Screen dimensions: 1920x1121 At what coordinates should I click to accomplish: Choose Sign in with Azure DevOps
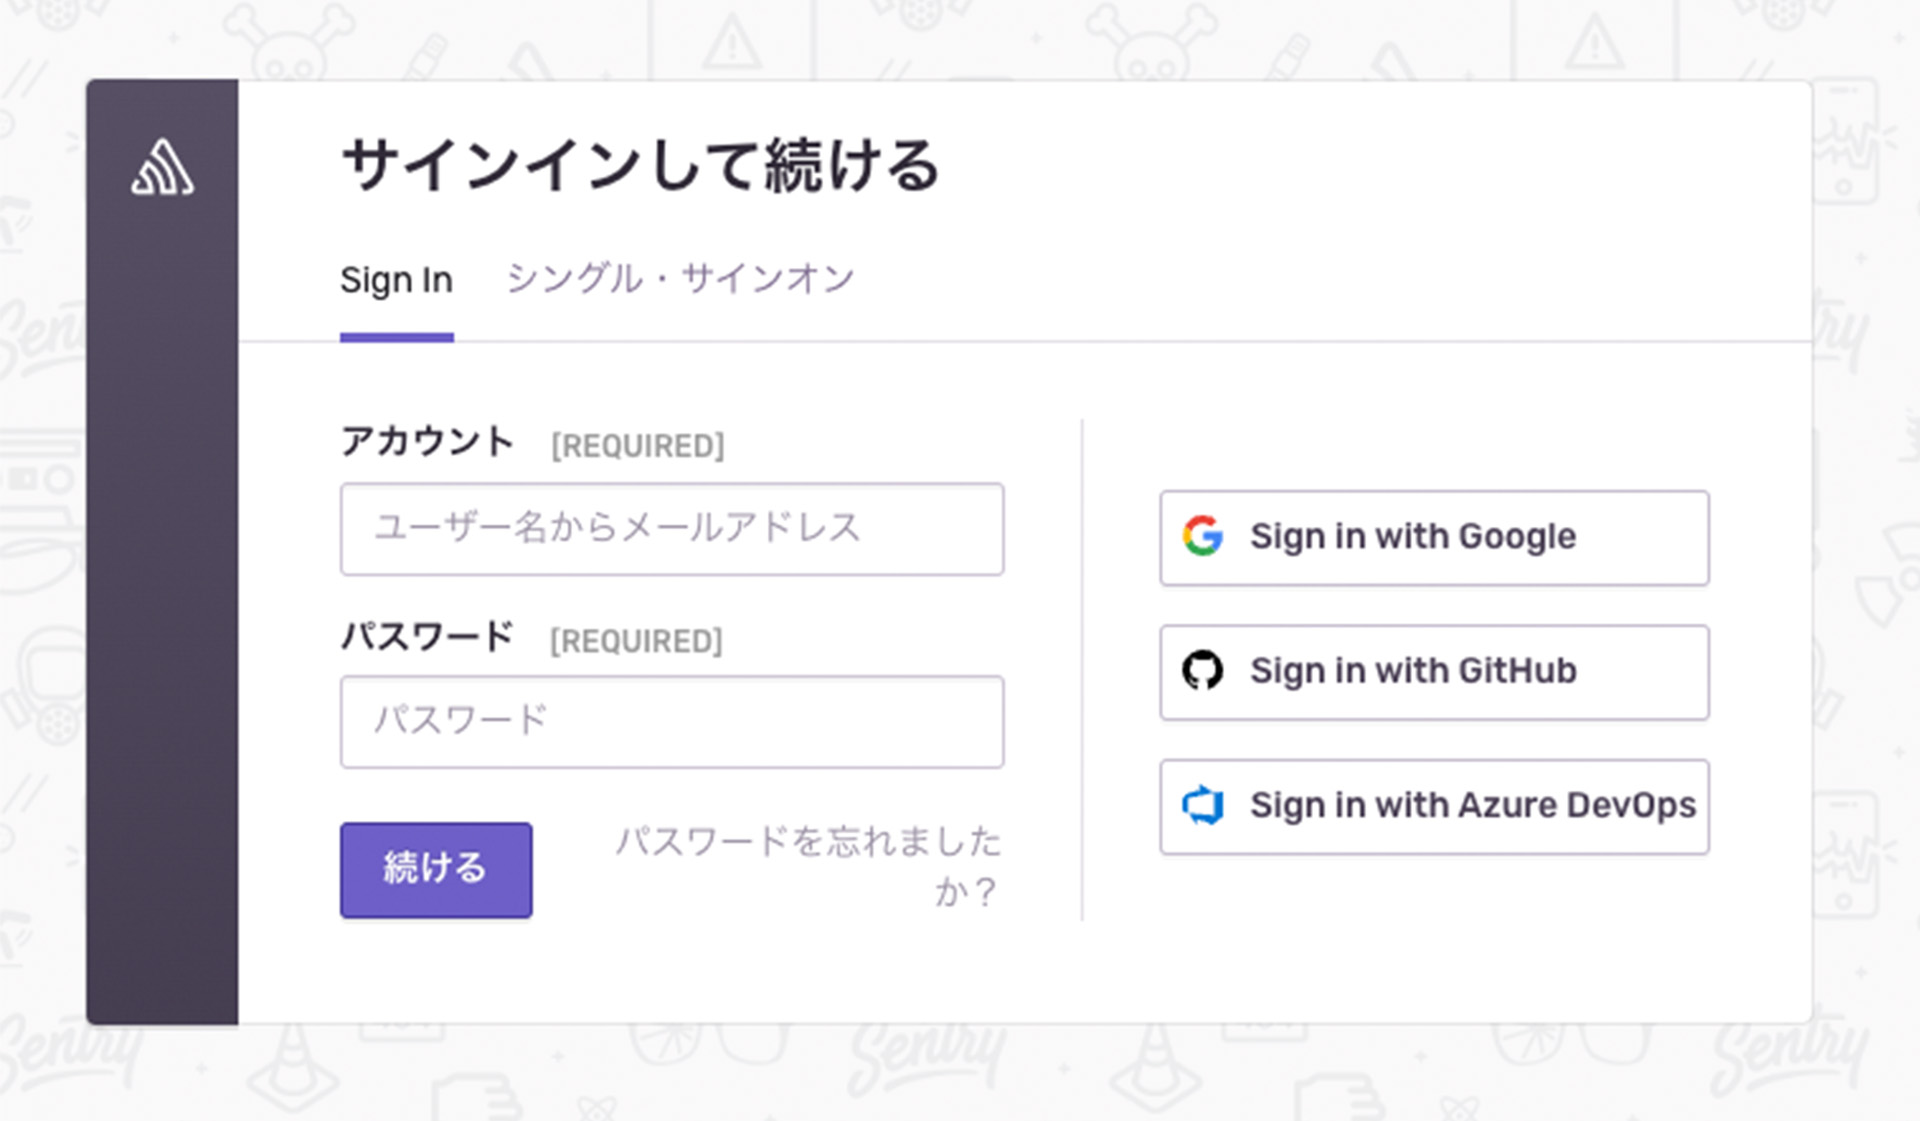[x=1433, y=806]
